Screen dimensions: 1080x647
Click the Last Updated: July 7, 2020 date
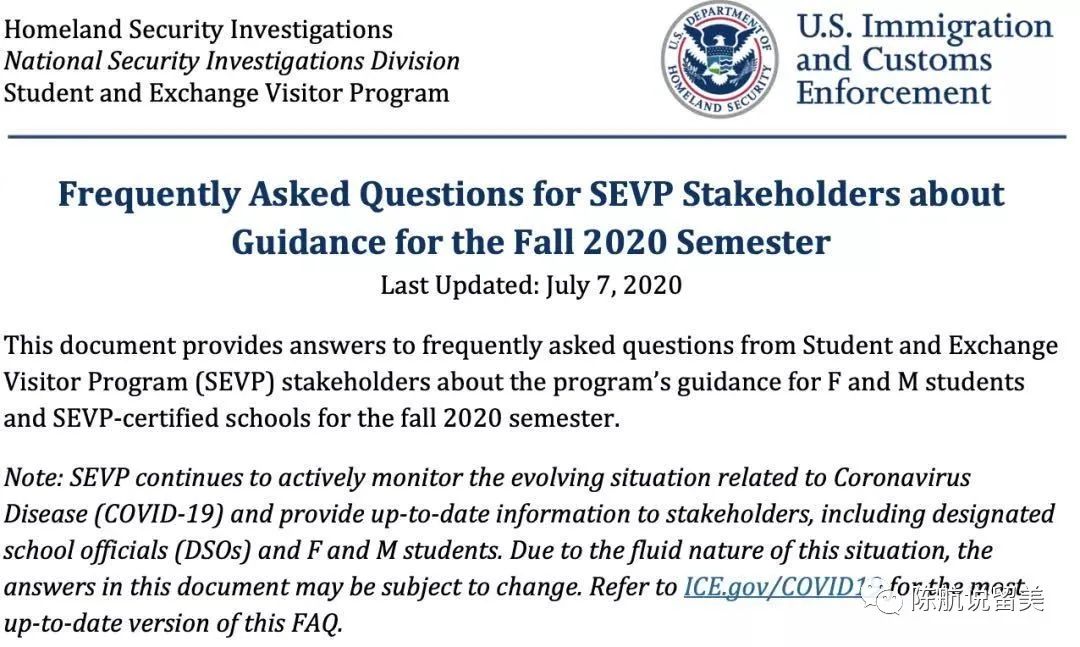point(531,285)
